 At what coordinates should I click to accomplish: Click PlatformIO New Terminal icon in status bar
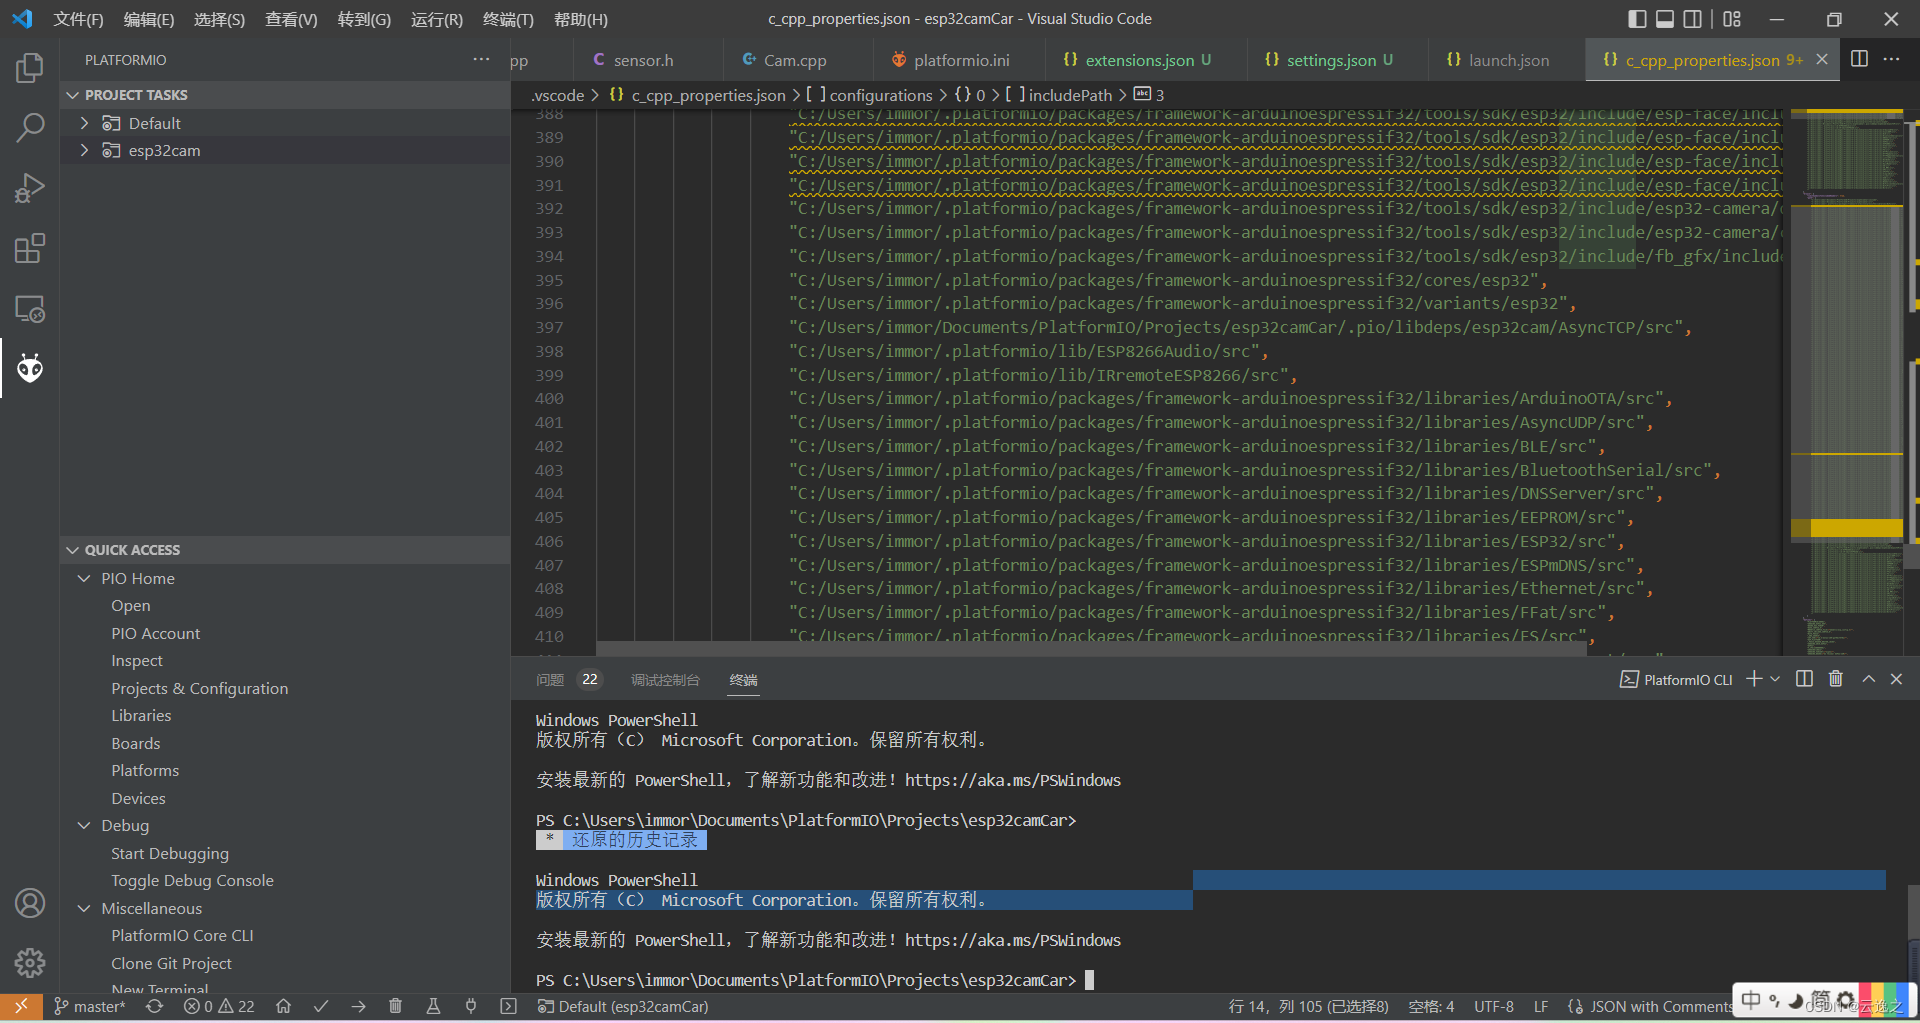[x=508, y=1006]
